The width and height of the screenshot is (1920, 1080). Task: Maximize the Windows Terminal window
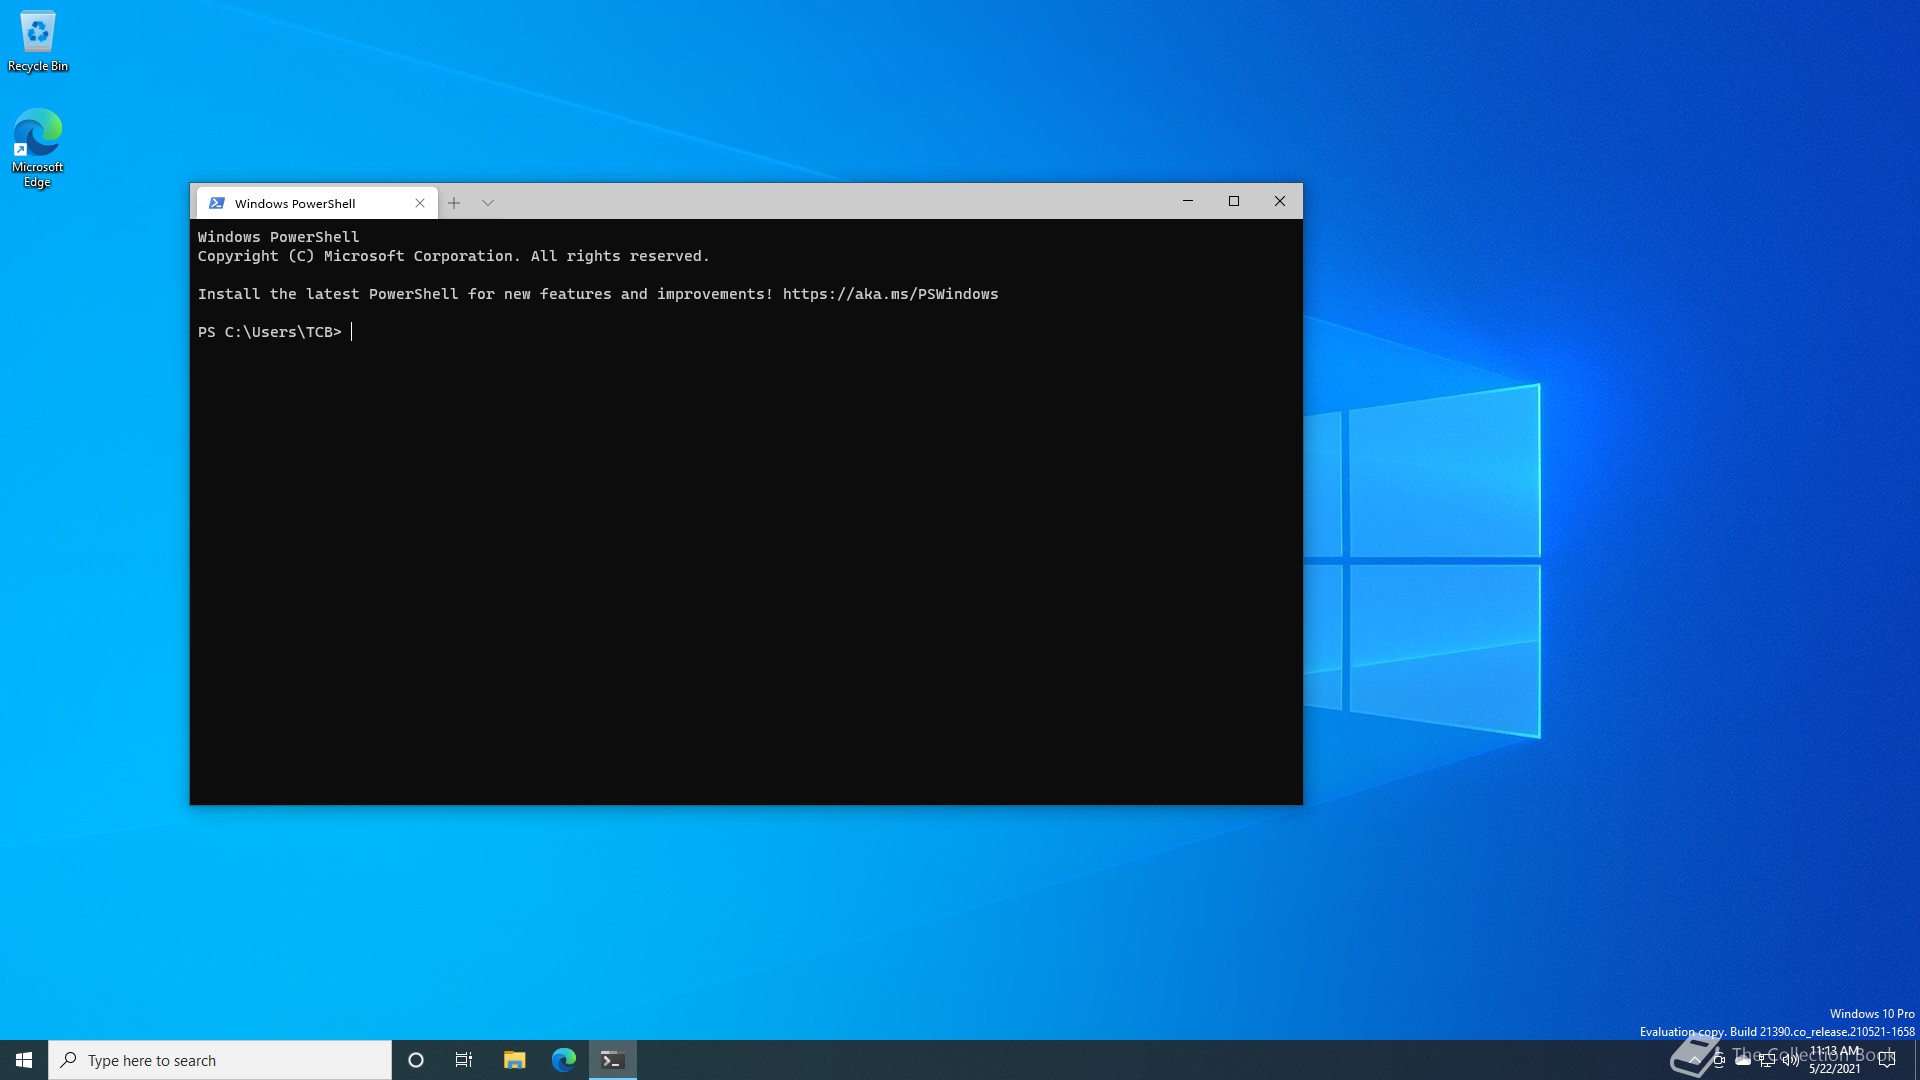pos(1234,201)
